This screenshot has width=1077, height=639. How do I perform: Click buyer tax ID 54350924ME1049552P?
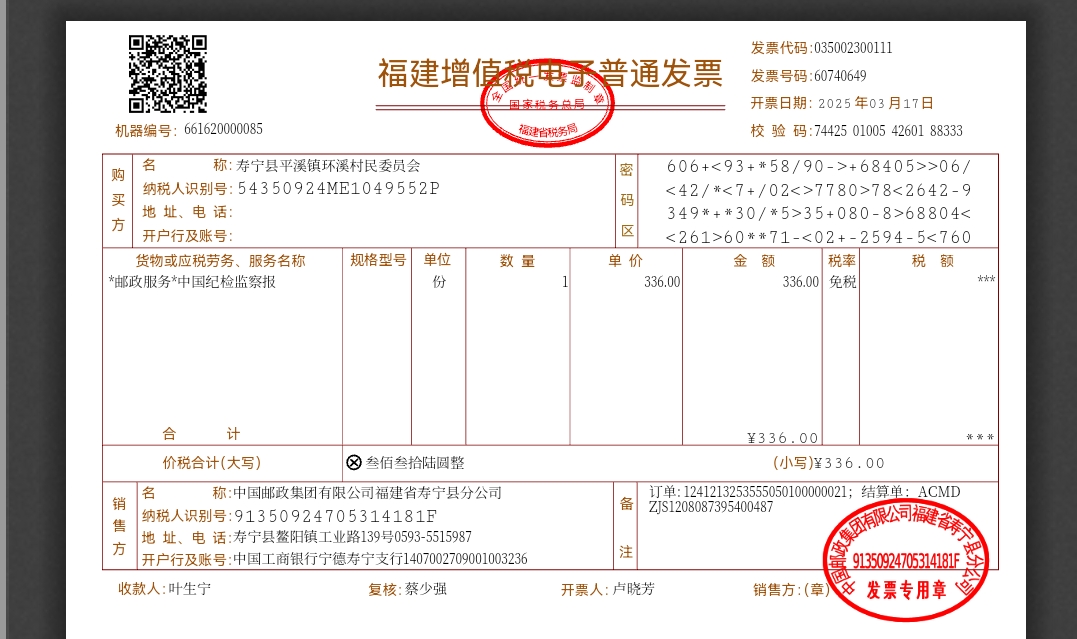pyautogui.click(x=339, y=188)
